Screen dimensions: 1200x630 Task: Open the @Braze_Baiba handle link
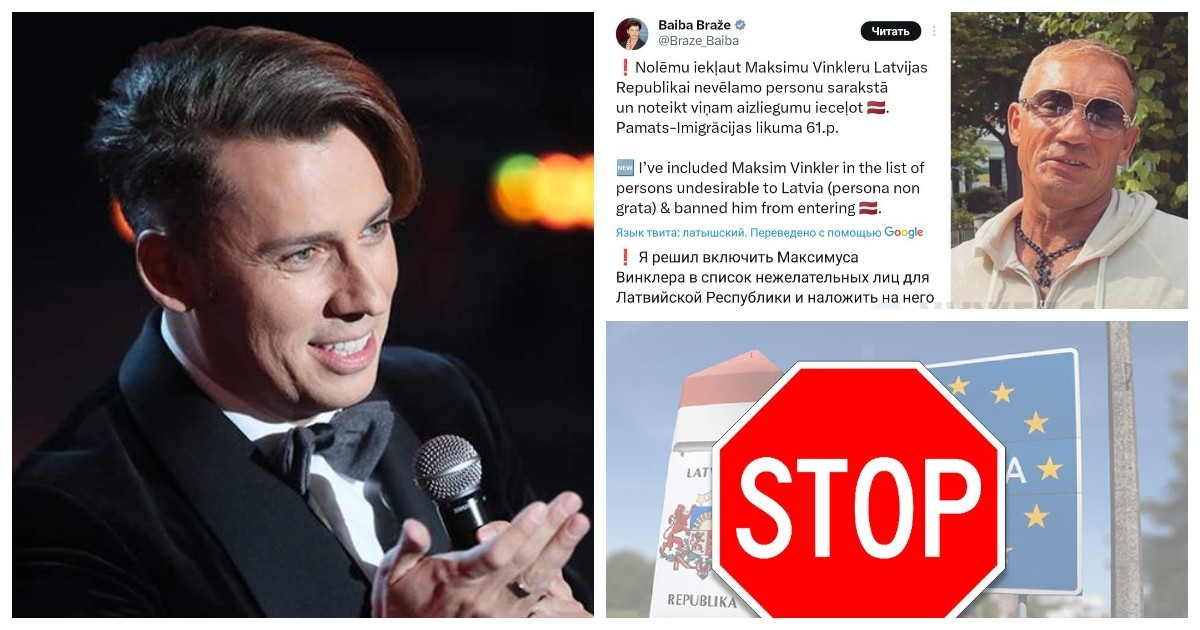coord(698,41)
